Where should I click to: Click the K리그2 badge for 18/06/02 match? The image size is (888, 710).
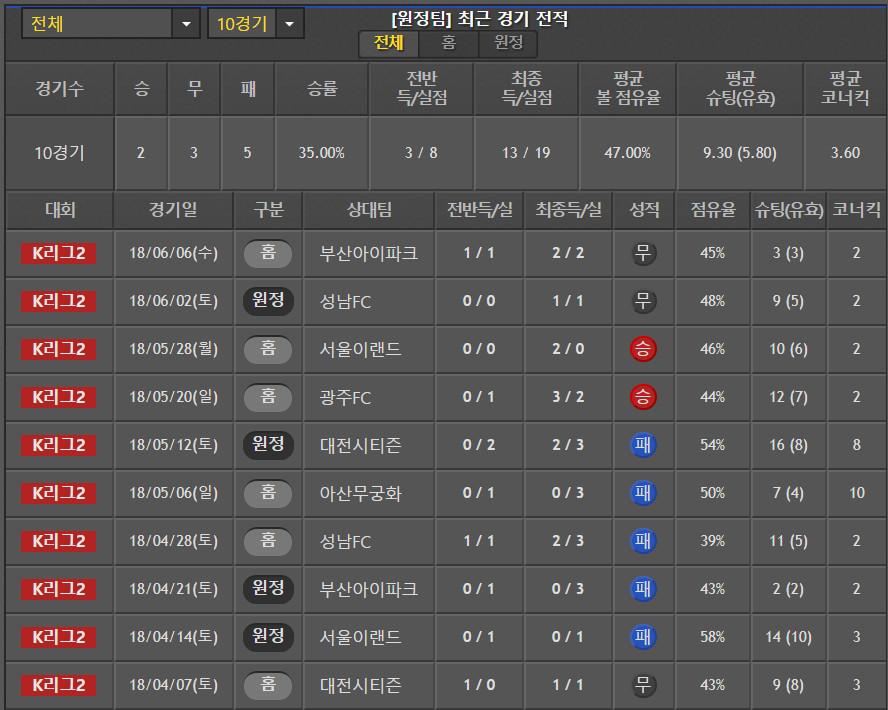click(59, 301)
